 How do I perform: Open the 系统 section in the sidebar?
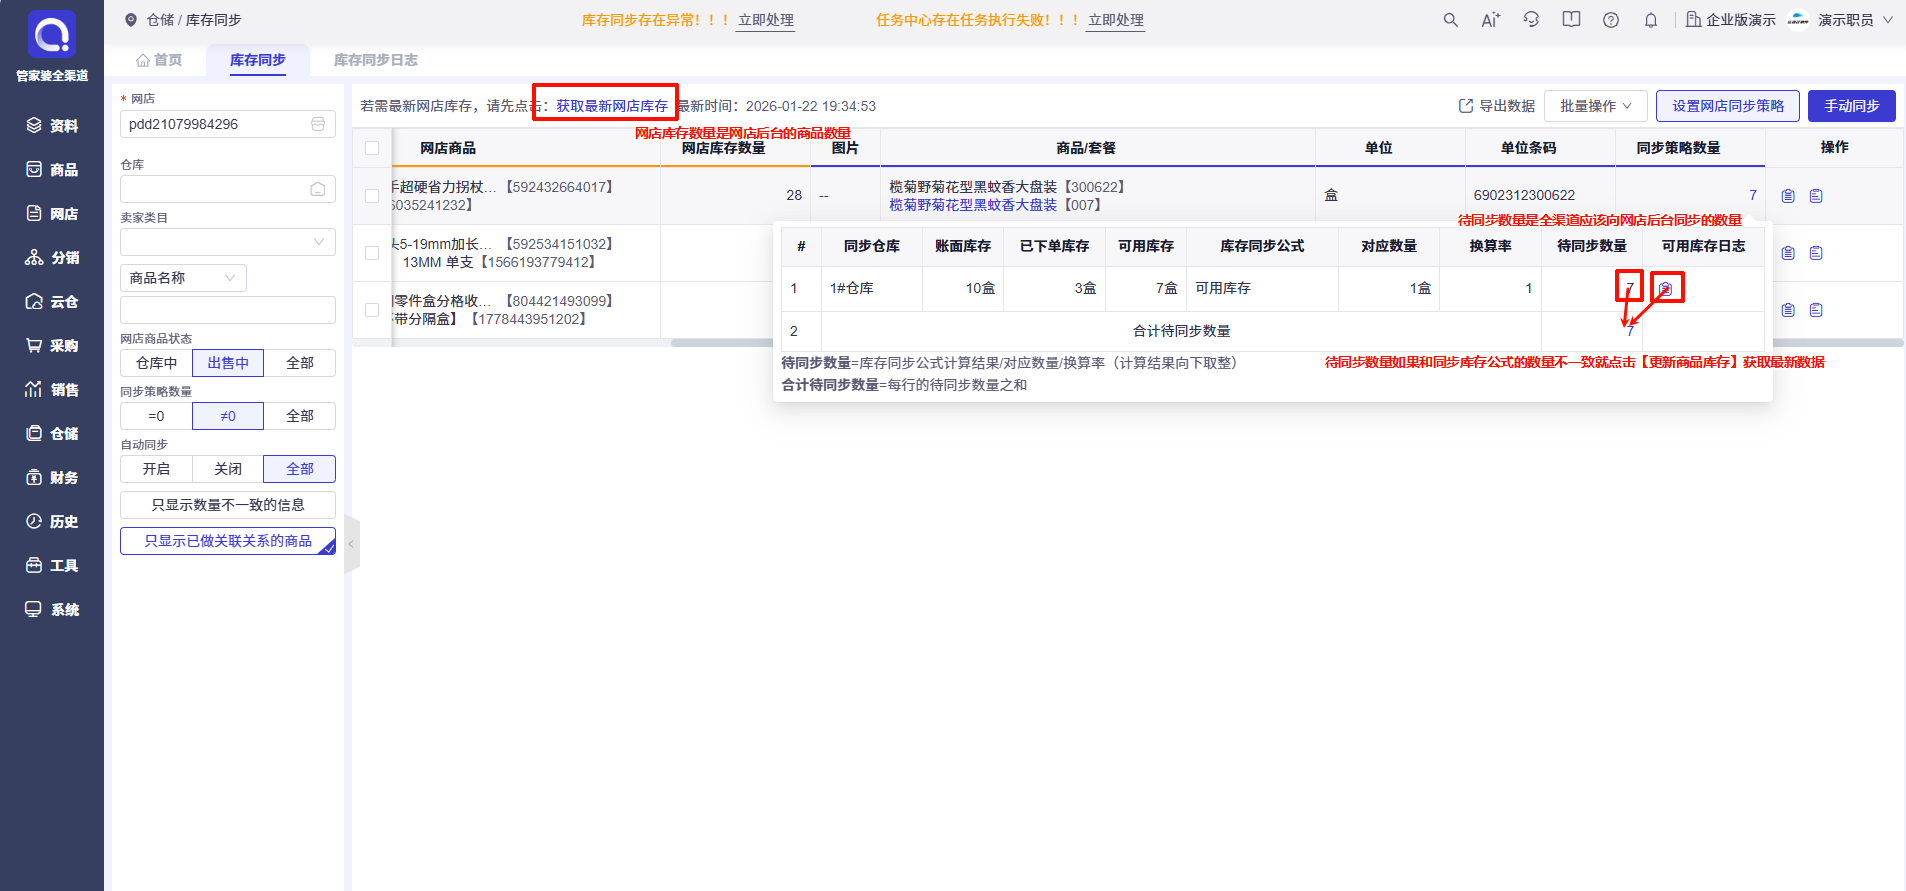[52, 610]
